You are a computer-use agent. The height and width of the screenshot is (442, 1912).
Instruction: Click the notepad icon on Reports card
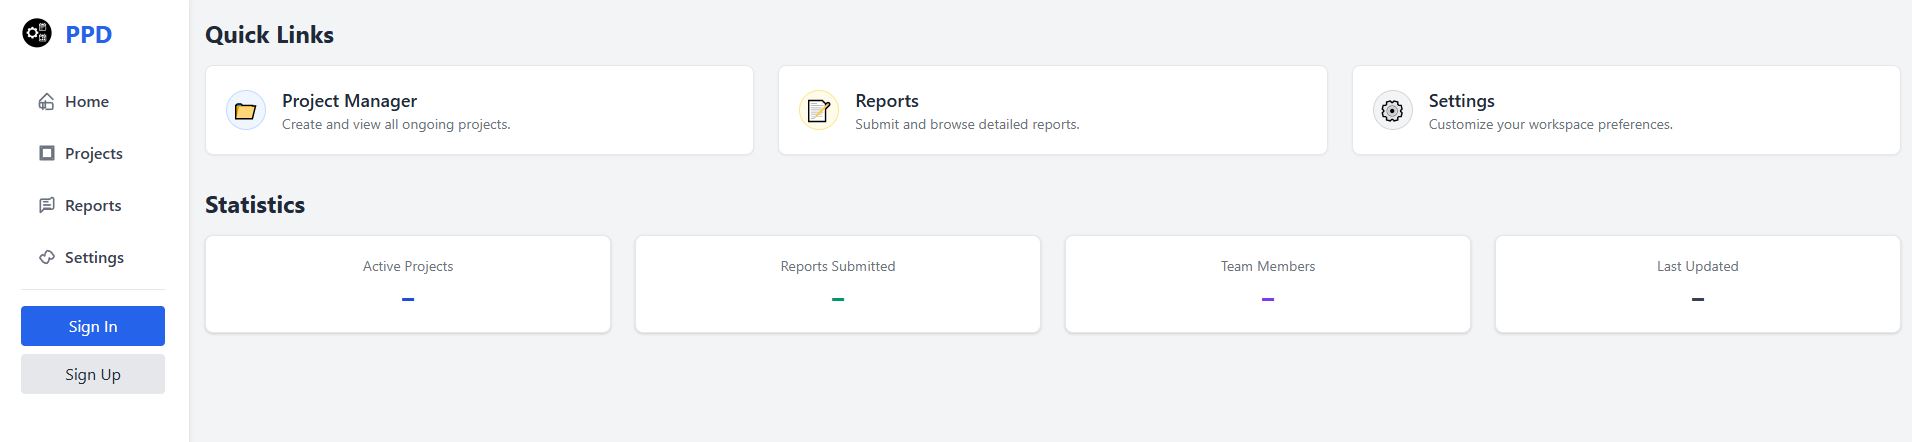tap(818, 111)
